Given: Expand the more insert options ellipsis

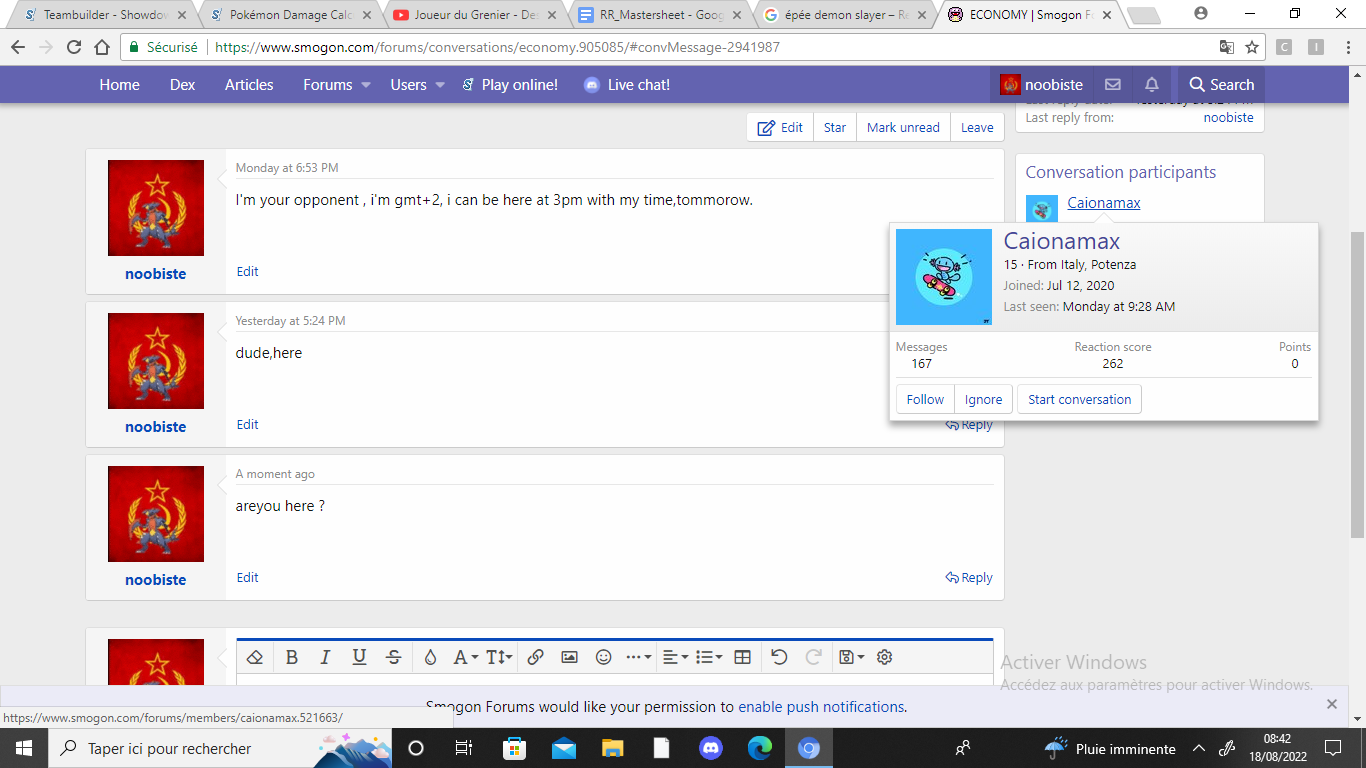Looking at the screenshot, I should 638,657.
